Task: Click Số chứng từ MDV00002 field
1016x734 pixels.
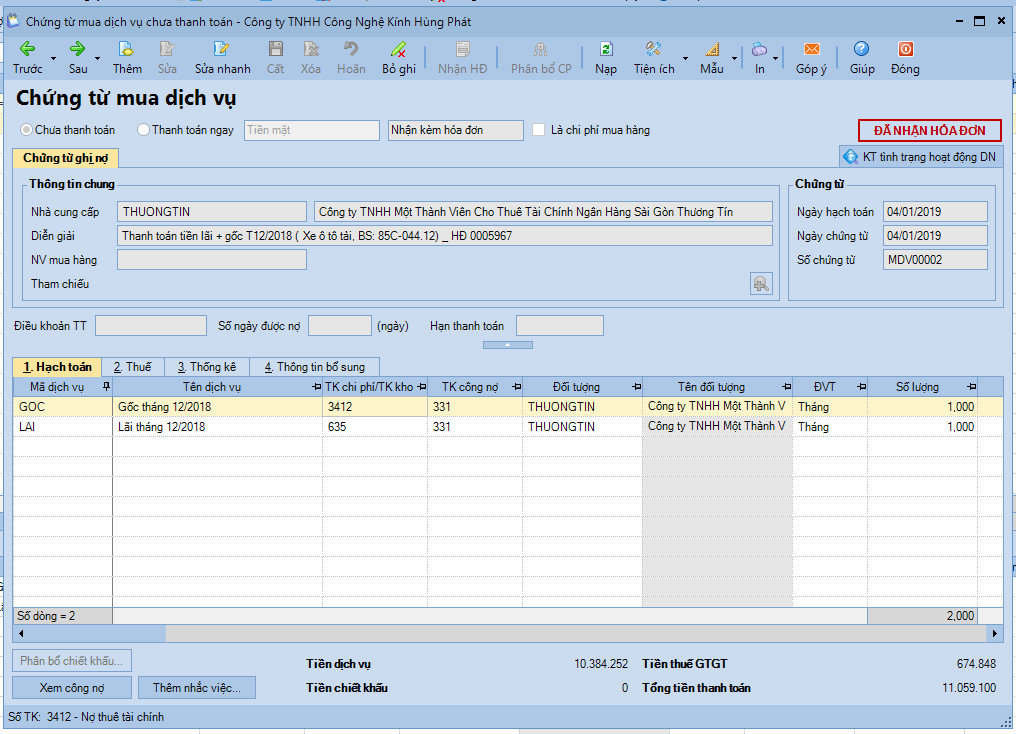Action: (x=934, y=260)
